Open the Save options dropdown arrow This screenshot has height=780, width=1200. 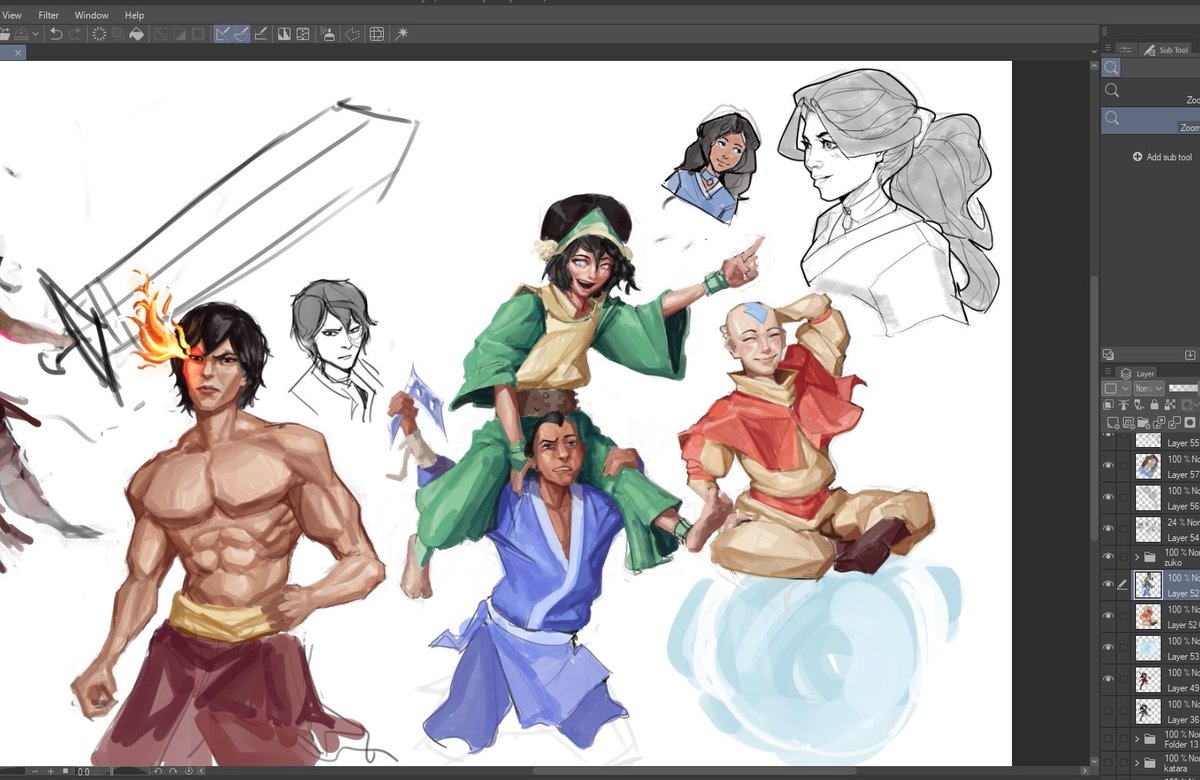point(35,33)
